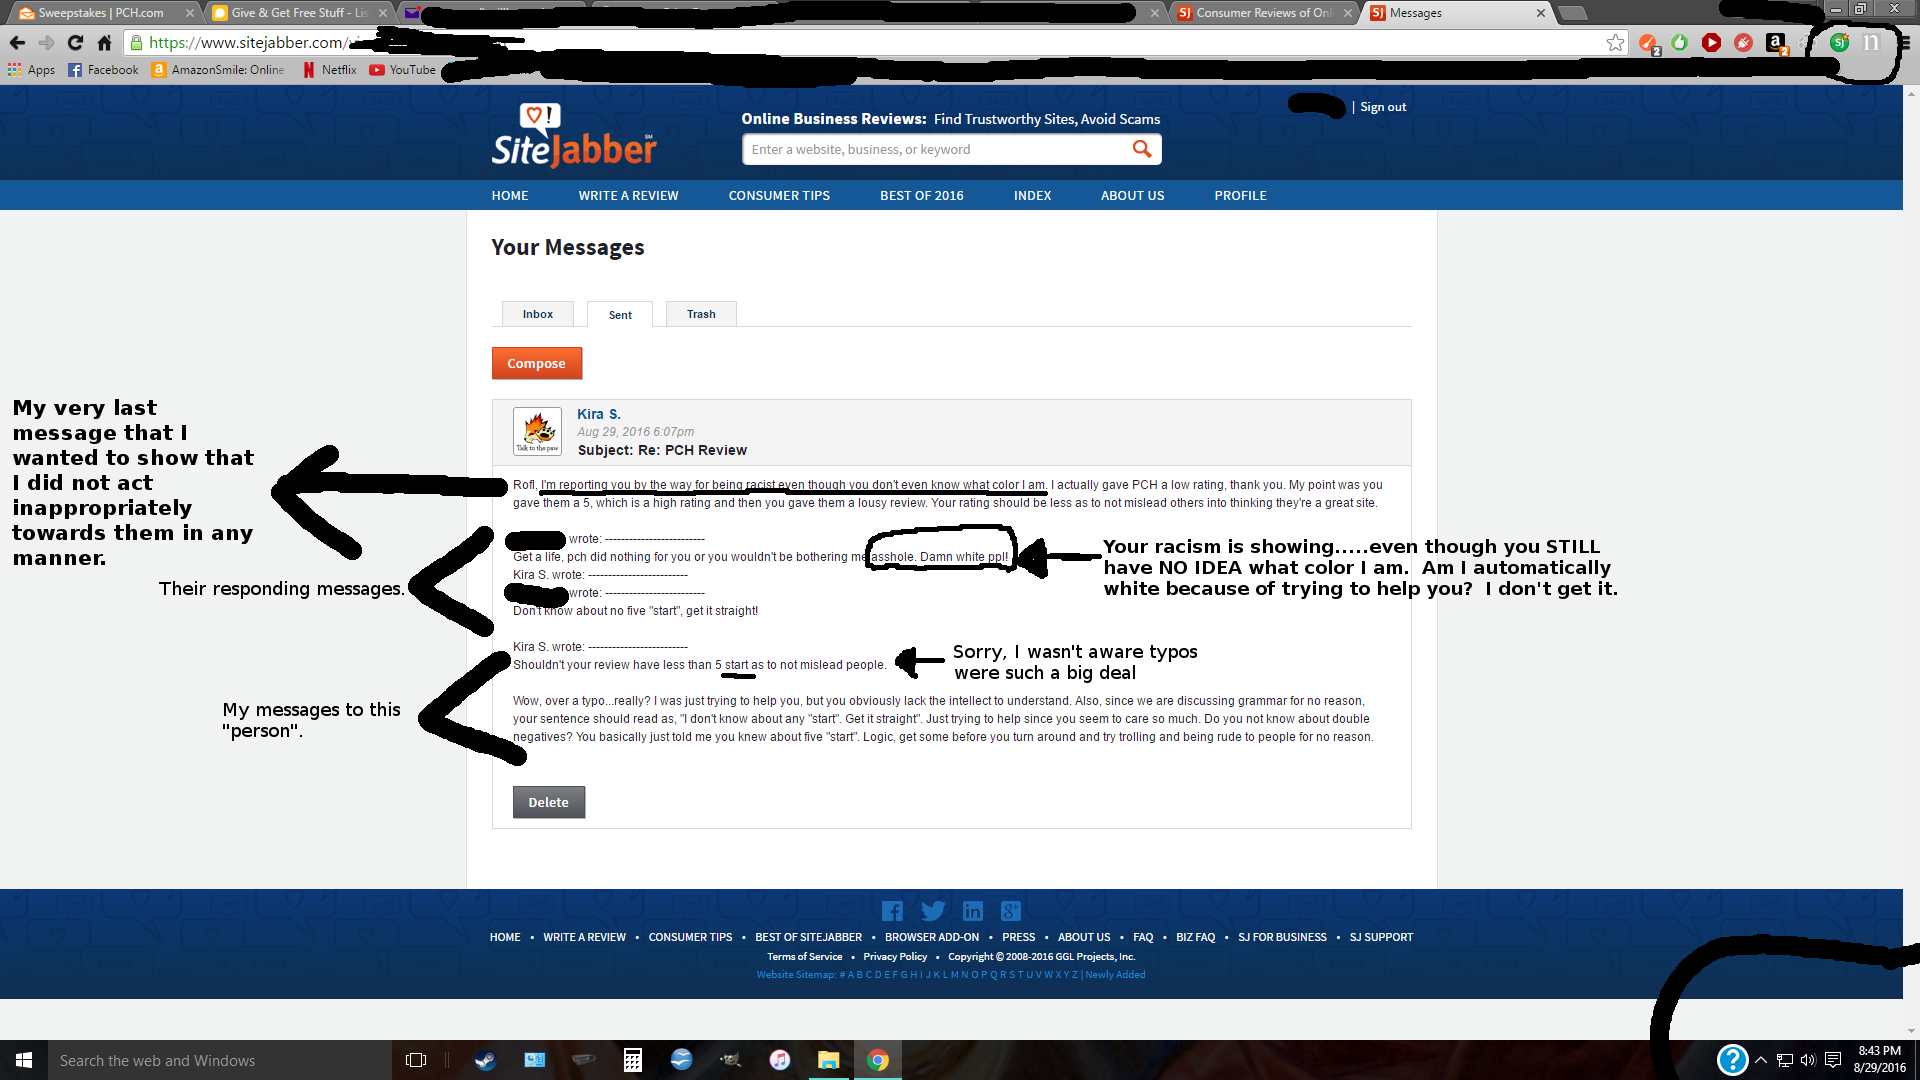The image size is (1920, 1080).
Task: Click the Profile menu item
Action: point(1240,195)
